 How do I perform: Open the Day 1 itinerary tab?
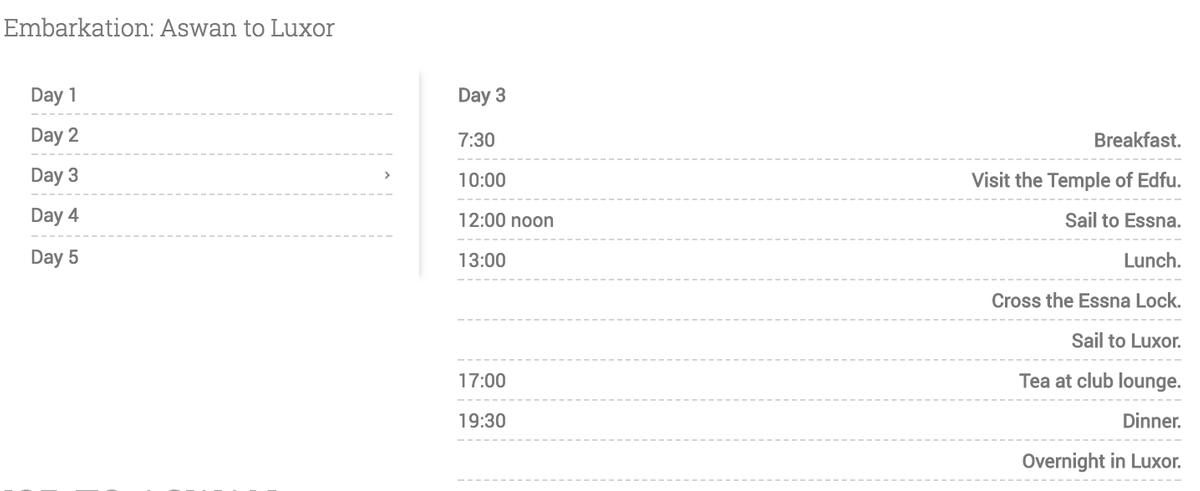(x=54, y=96)
